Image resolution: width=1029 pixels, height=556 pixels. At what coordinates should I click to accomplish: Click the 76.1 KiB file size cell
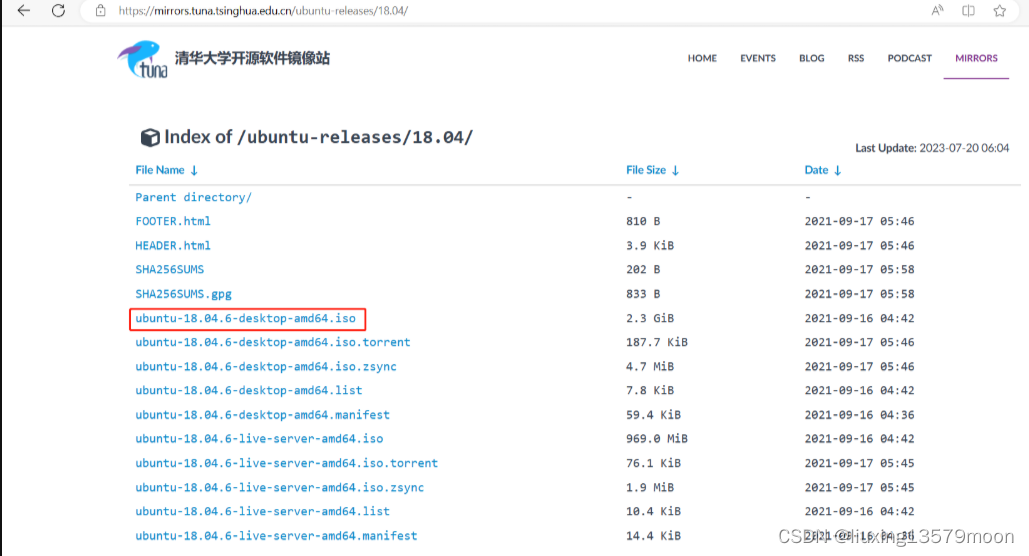point(653,463)
